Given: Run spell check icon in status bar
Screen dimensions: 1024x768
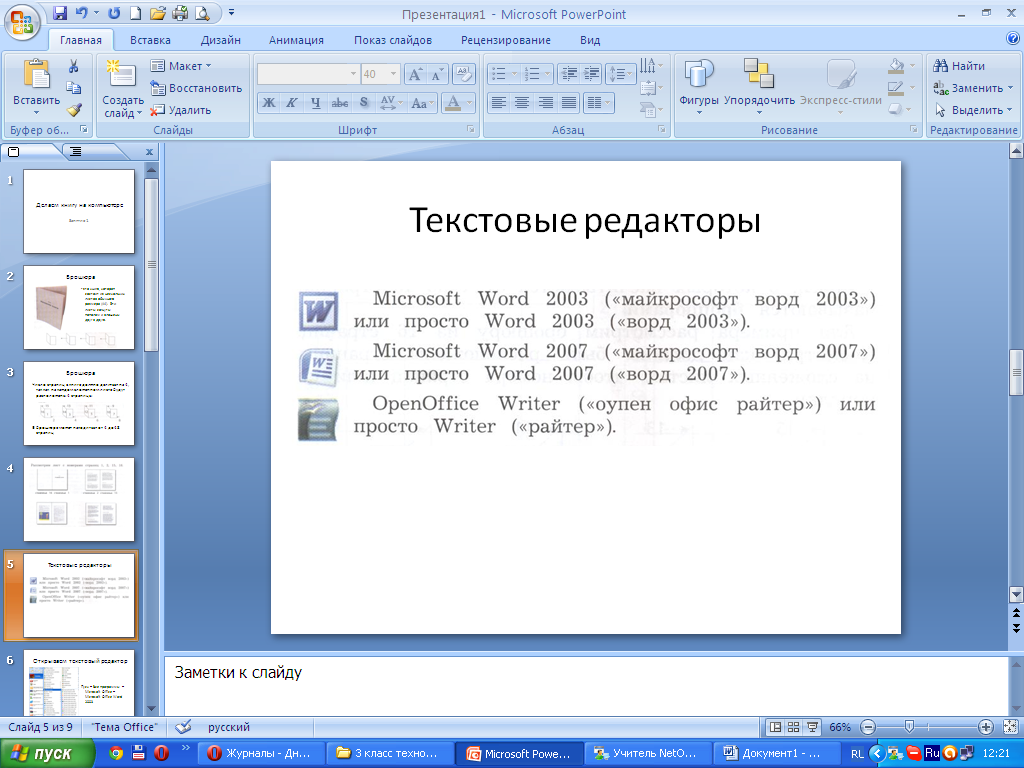Looking at the screenshot, I should tap(184, 726).
